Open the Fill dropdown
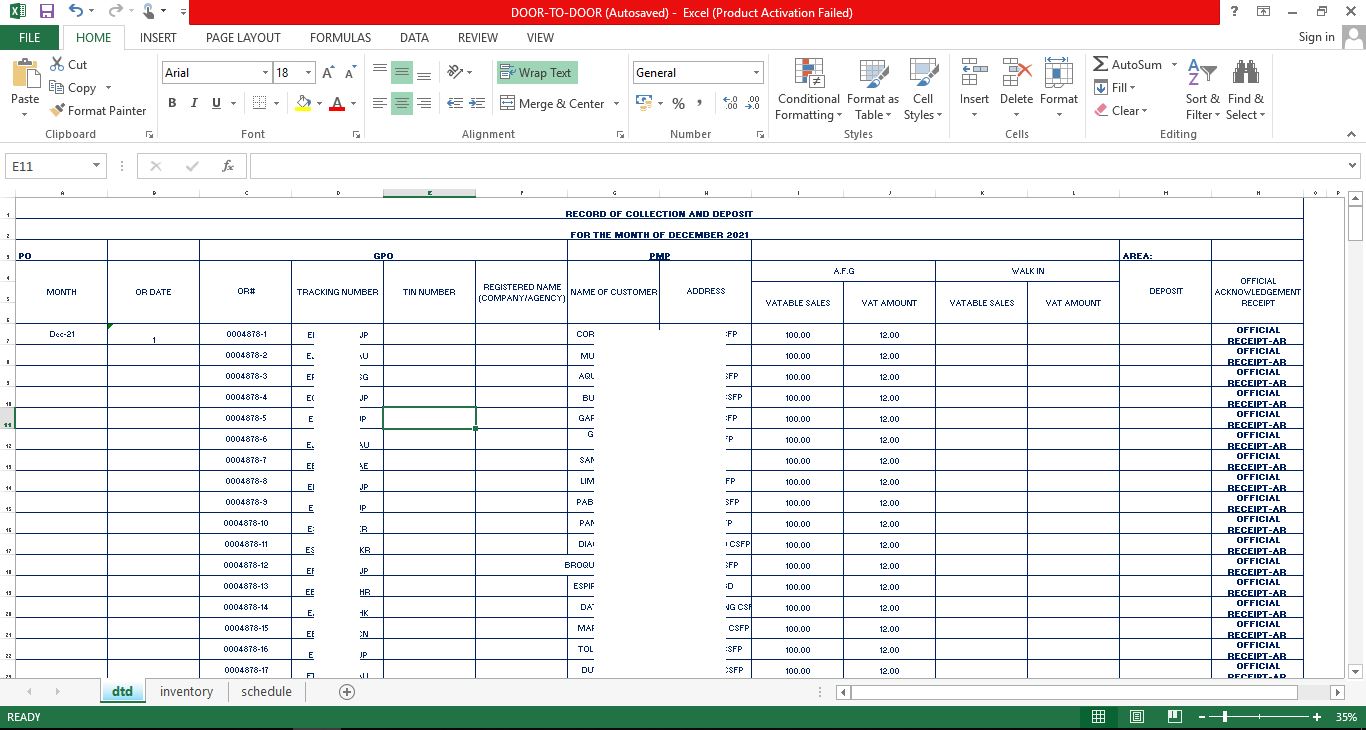Viewport: 1366px width, 730px height. 1115,87
